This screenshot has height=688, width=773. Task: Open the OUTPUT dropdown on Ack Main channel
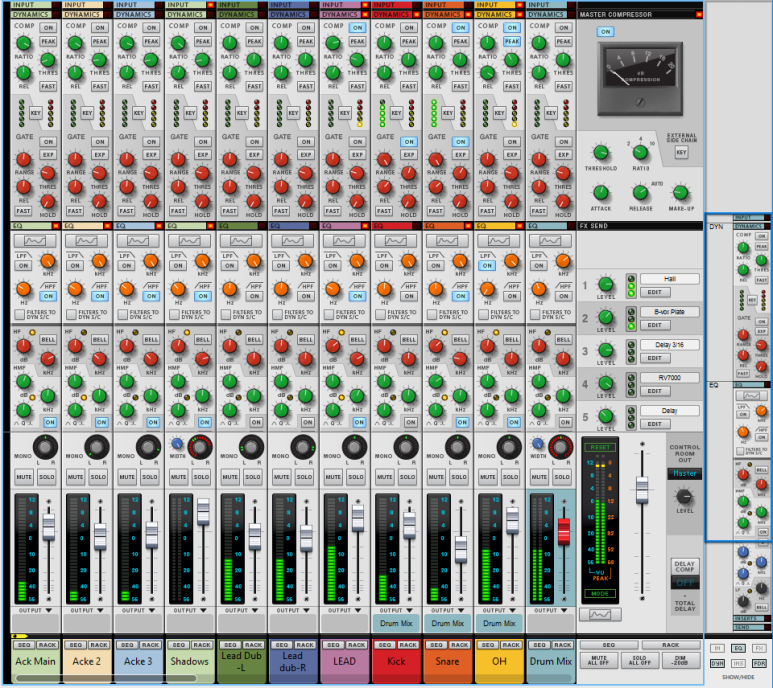36,609
